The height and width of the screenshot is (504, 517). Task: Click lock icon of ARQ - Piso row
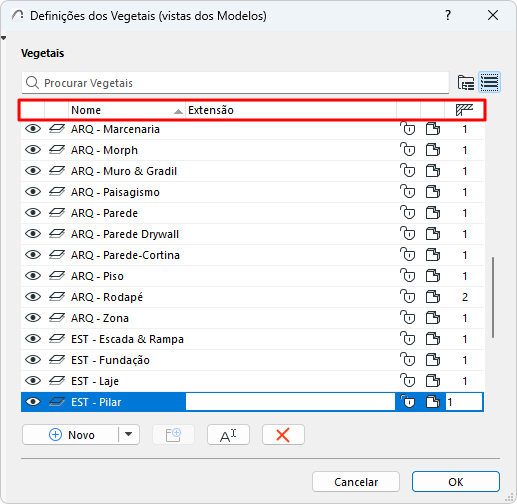coord(408,276)
